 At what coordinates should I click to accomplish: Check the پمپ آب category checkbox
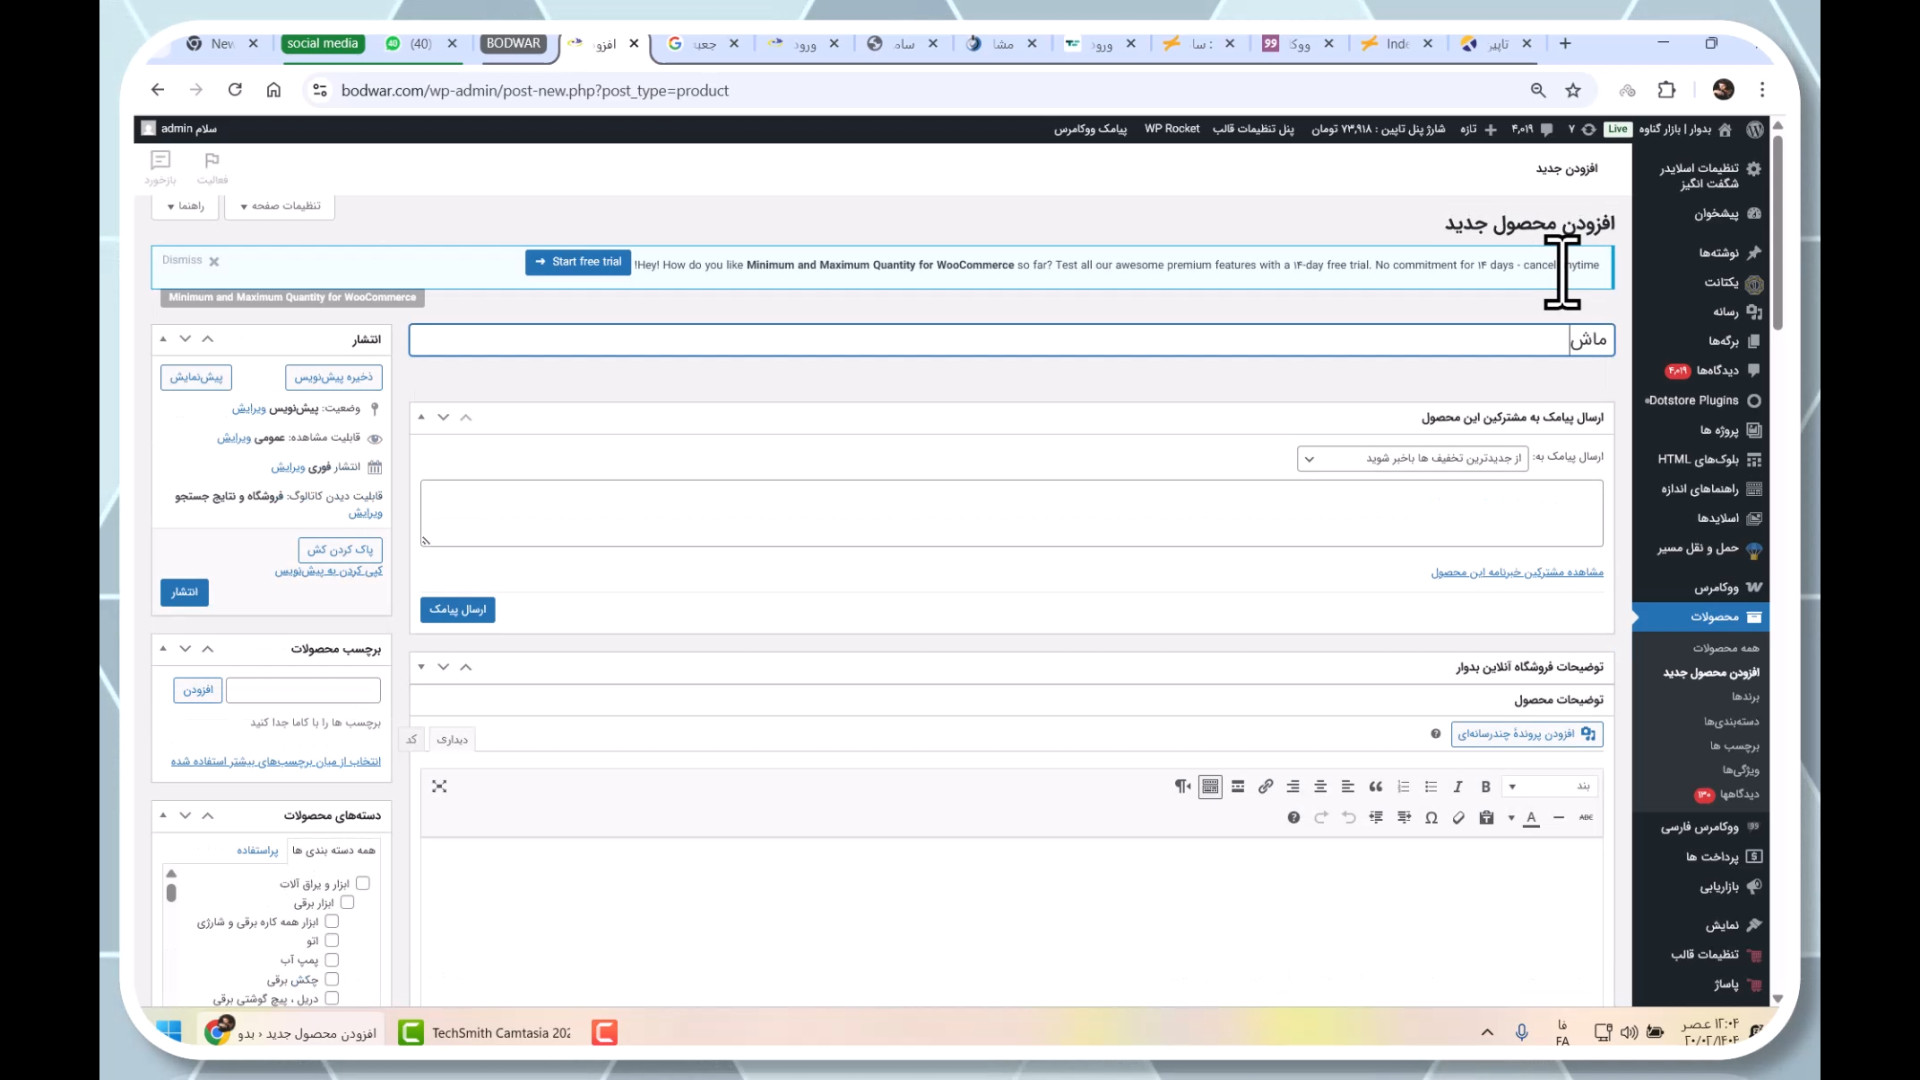(332, 960)
